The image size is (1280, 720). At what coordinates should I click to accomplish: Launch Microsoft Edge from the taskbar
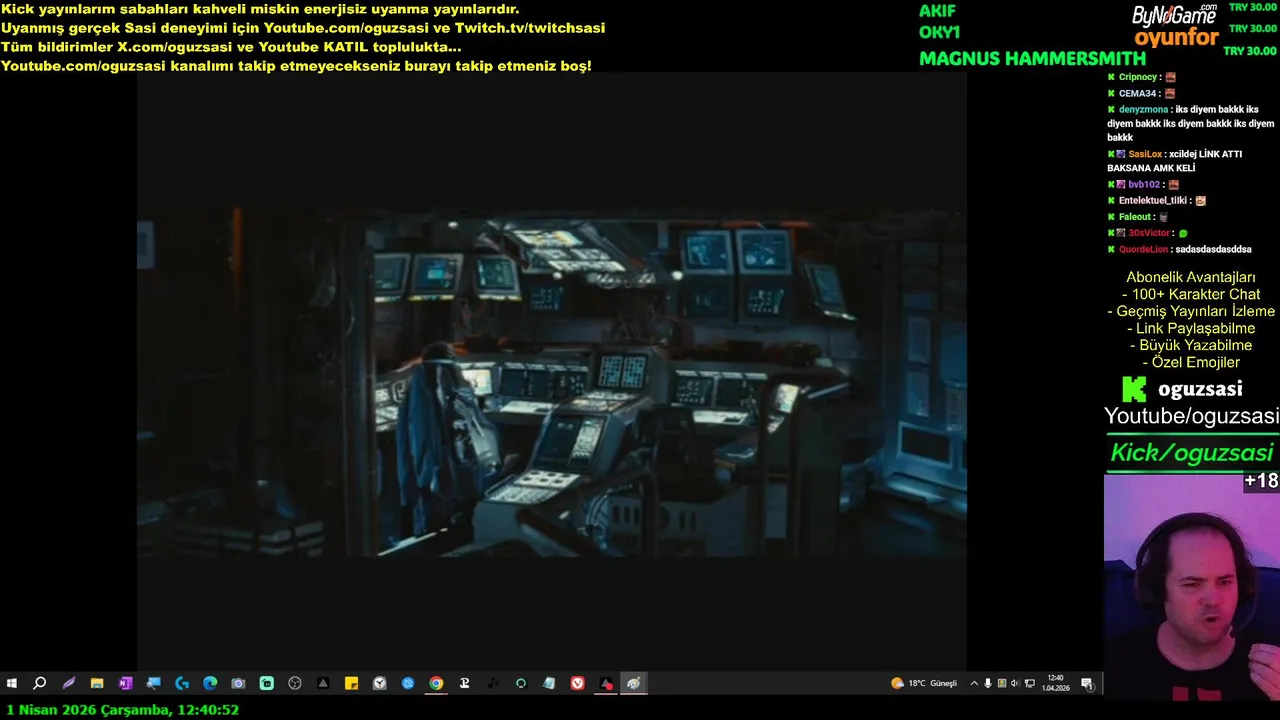point(210,683)
